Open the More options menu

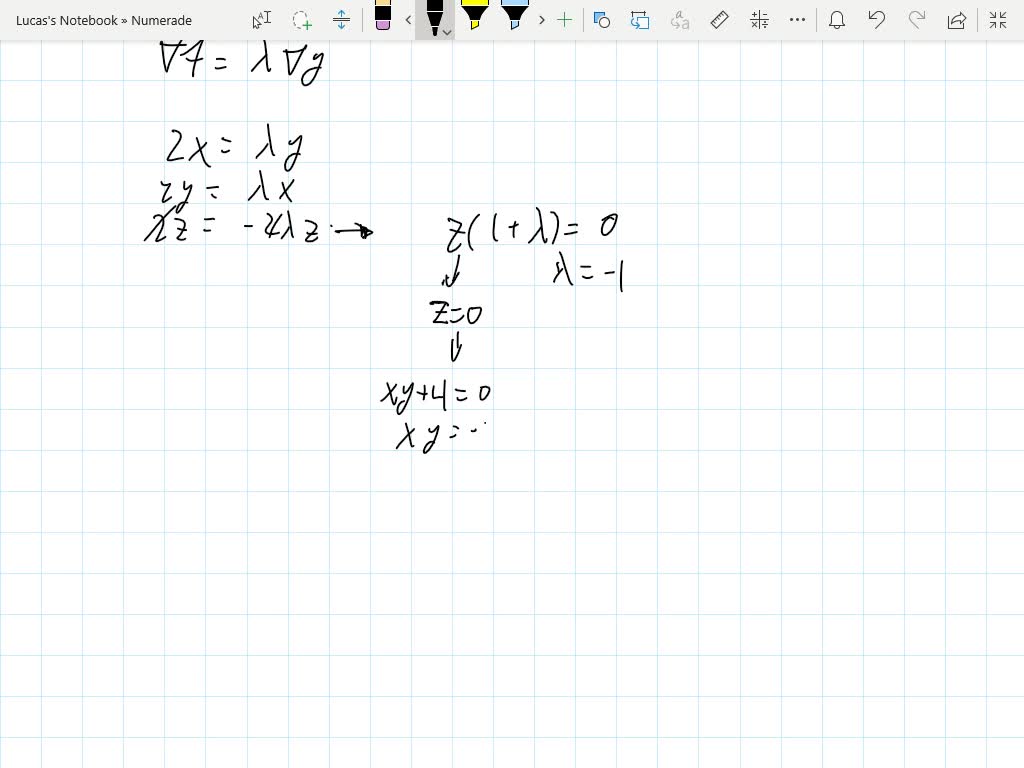(797, 20)
